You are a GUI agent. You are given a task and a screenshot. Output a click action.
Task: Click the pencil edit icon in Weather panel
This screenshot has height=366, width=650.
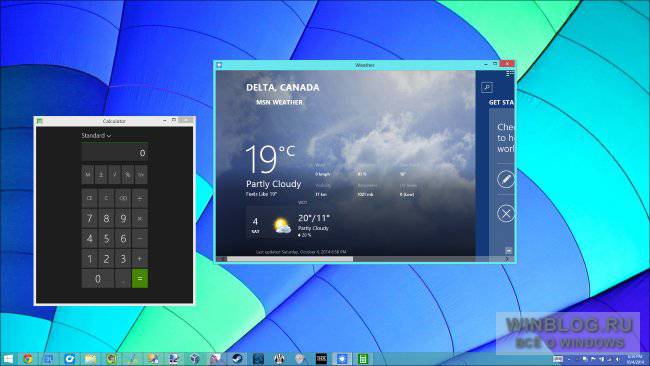pos(505,179)
